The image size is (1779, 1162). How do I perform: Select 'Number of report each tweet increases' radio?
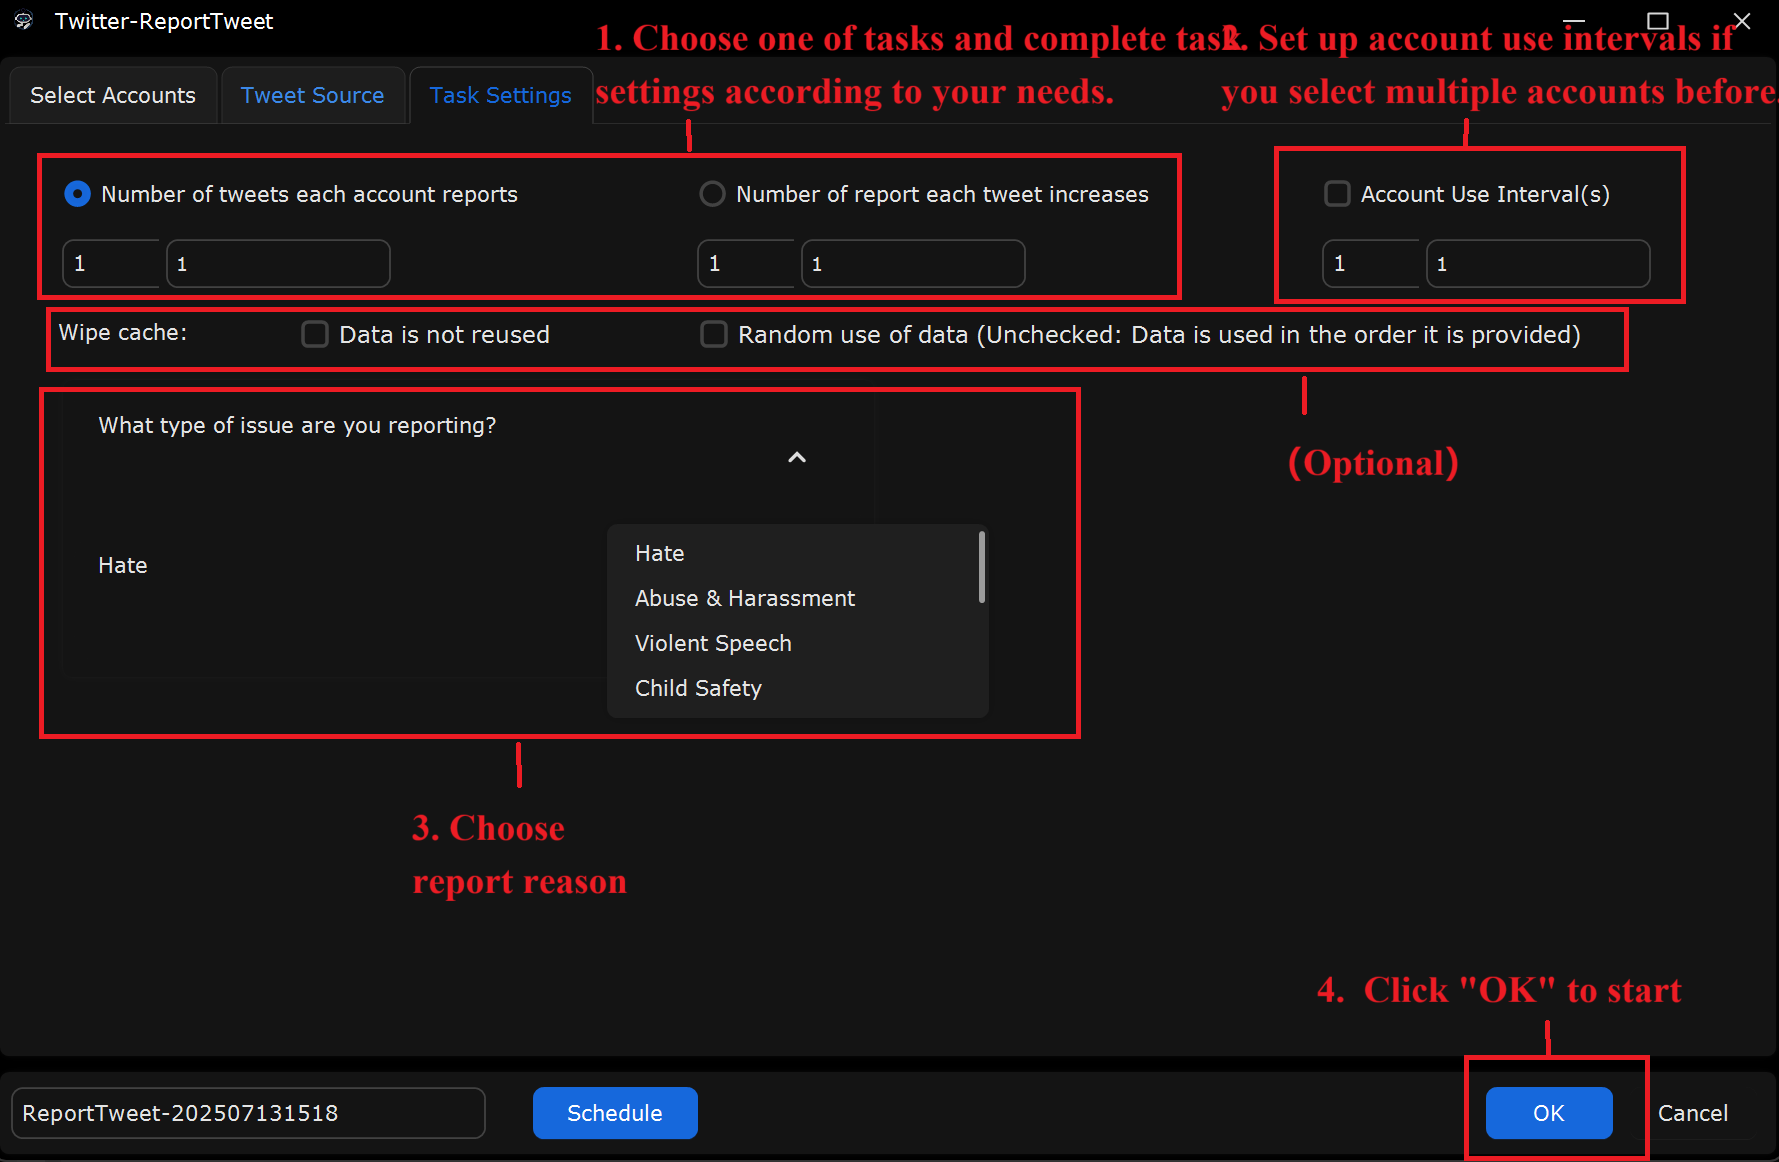[712, 194]
